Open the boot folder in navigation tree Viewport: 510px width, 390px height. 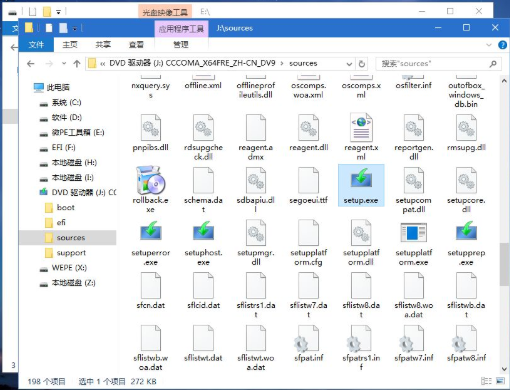coord(60,207)
